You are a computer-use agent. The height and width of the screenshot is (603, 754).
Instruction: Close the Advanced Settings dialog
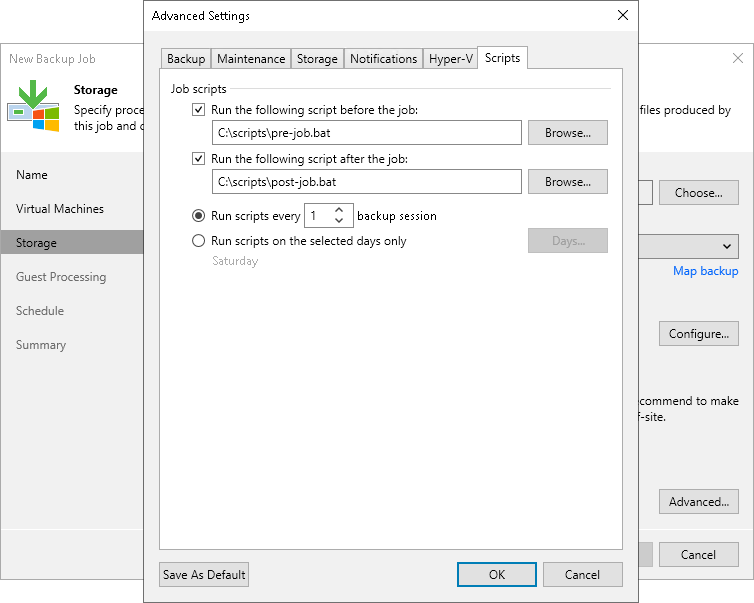tap(623, 15)
